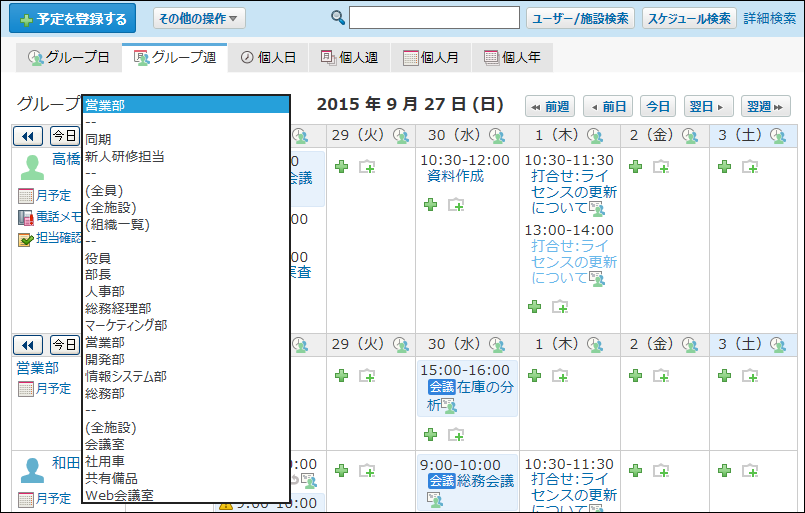Click group day icon beside top 3 (土) header
The image size is (805, 513).
tap(778, 136)
